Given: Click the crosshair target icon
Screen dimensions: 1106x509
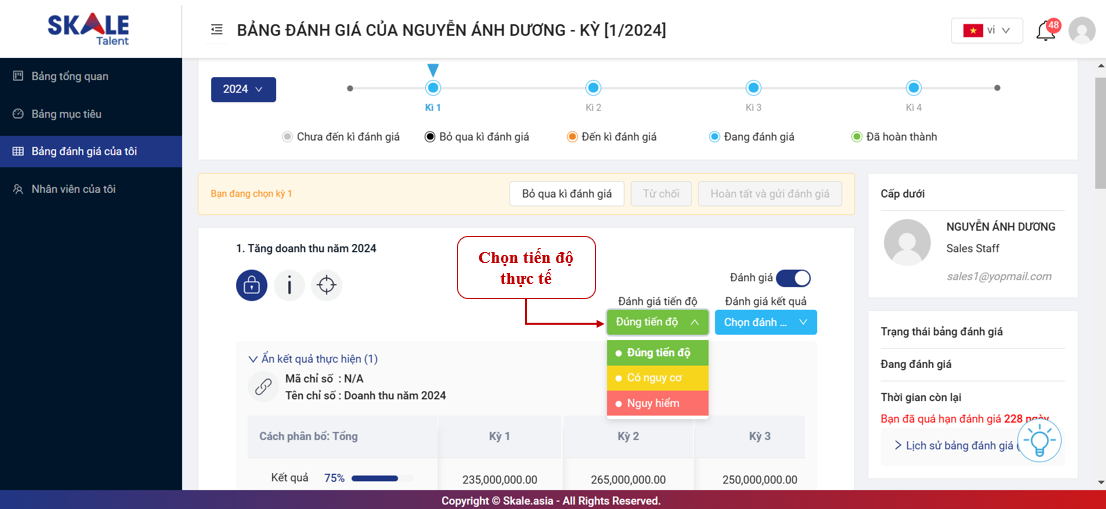Looking at the screenshot, I should (x=326, y=285).
